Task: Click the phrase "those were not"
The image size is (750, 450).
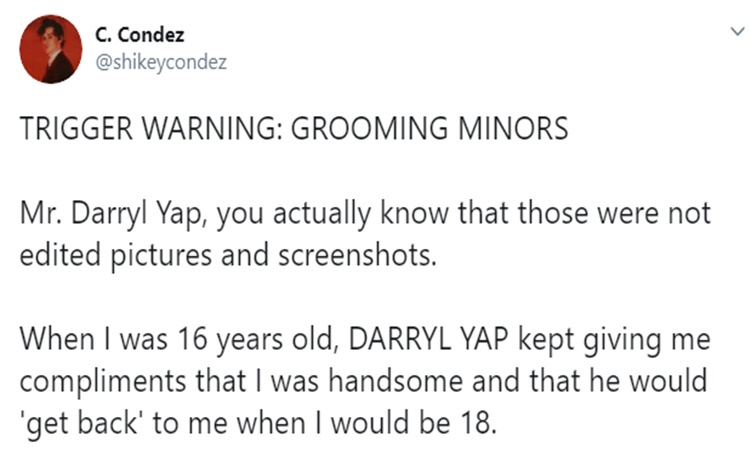Action: coord(626,217)
